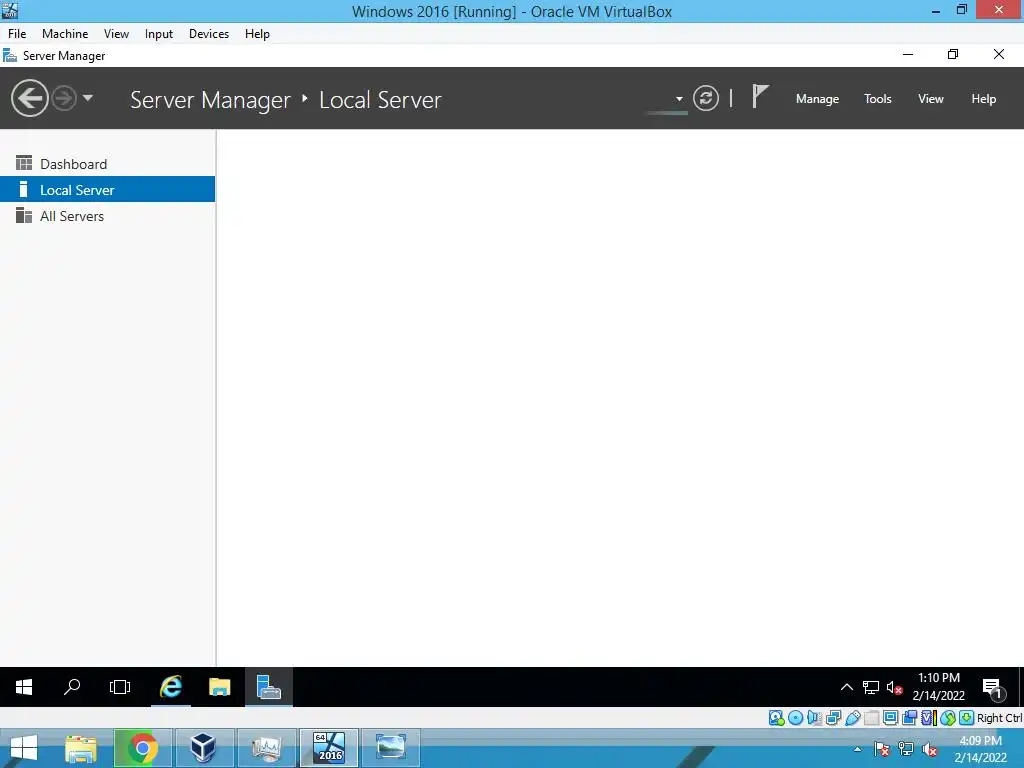The width and height of the screenshot is (1024, 768).
Task: Restore down the Server Manager window
Action: 953,55
